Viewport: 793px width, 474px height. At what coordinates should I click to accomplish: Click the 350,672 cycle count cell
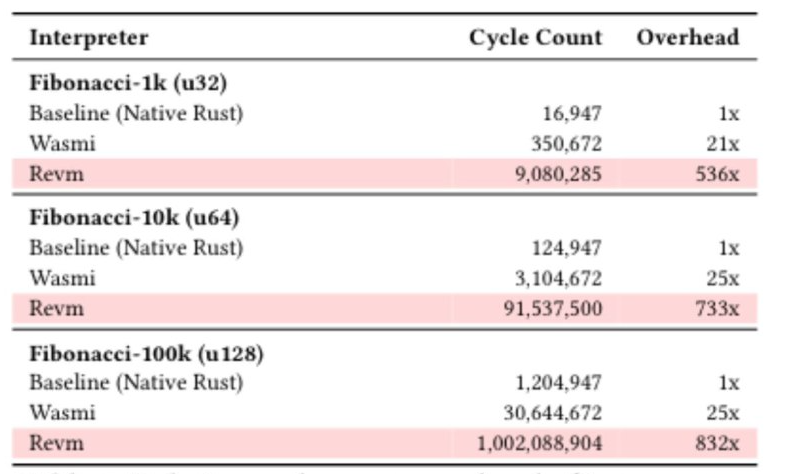pos(566,144)
